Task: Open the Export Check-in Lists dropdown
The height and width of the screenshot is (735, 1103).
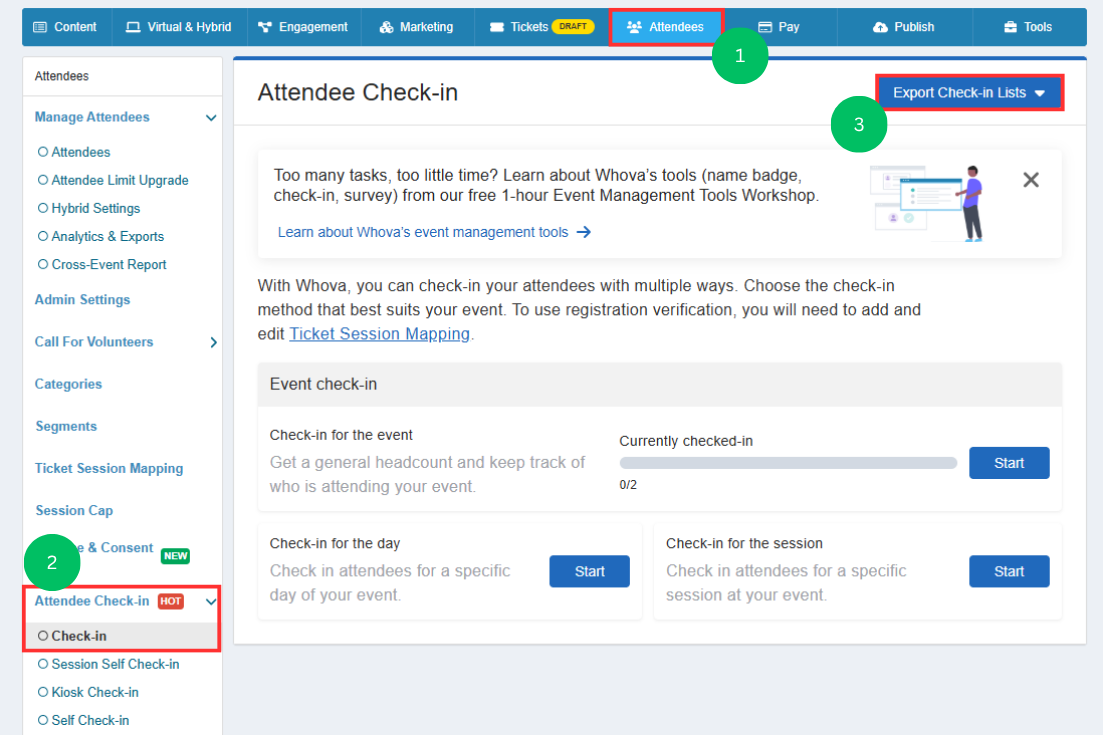Action: pos(969,93)
